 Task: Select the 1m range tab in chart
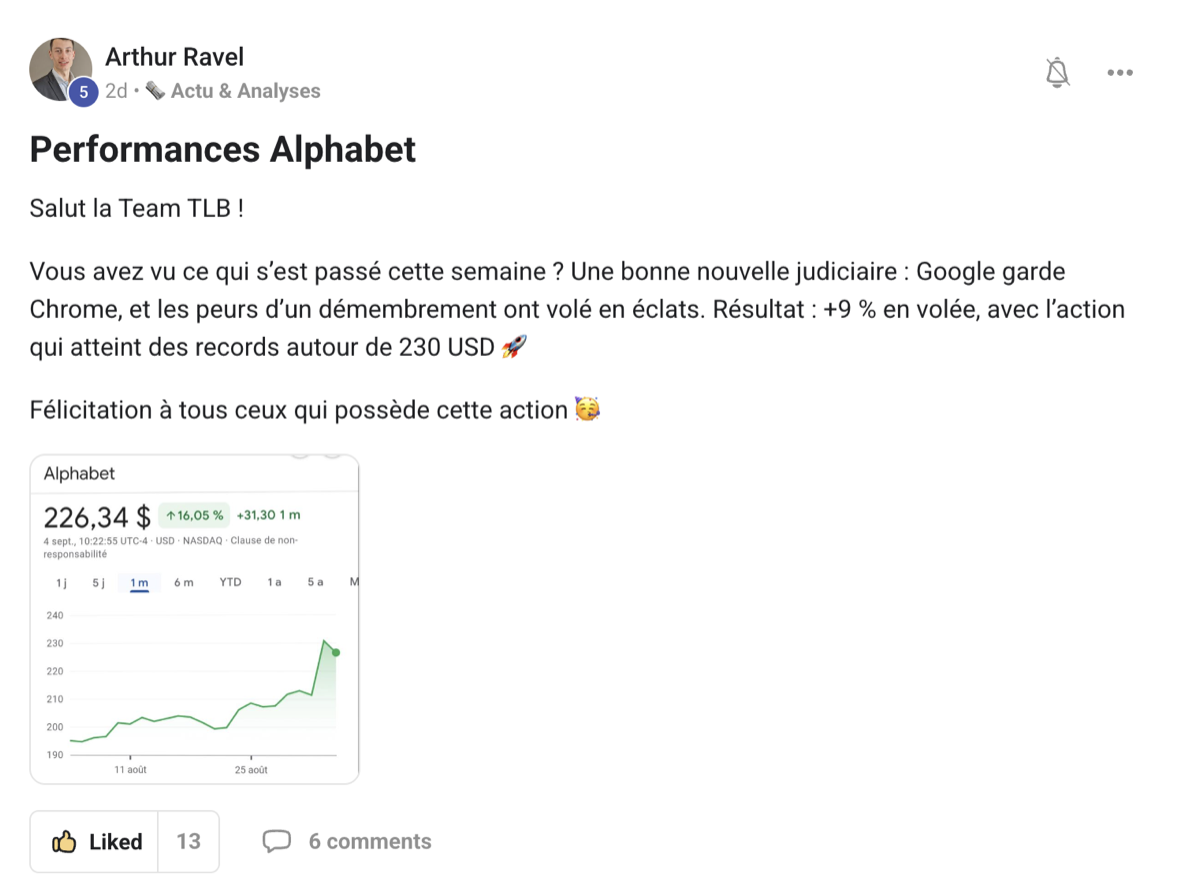139,583
